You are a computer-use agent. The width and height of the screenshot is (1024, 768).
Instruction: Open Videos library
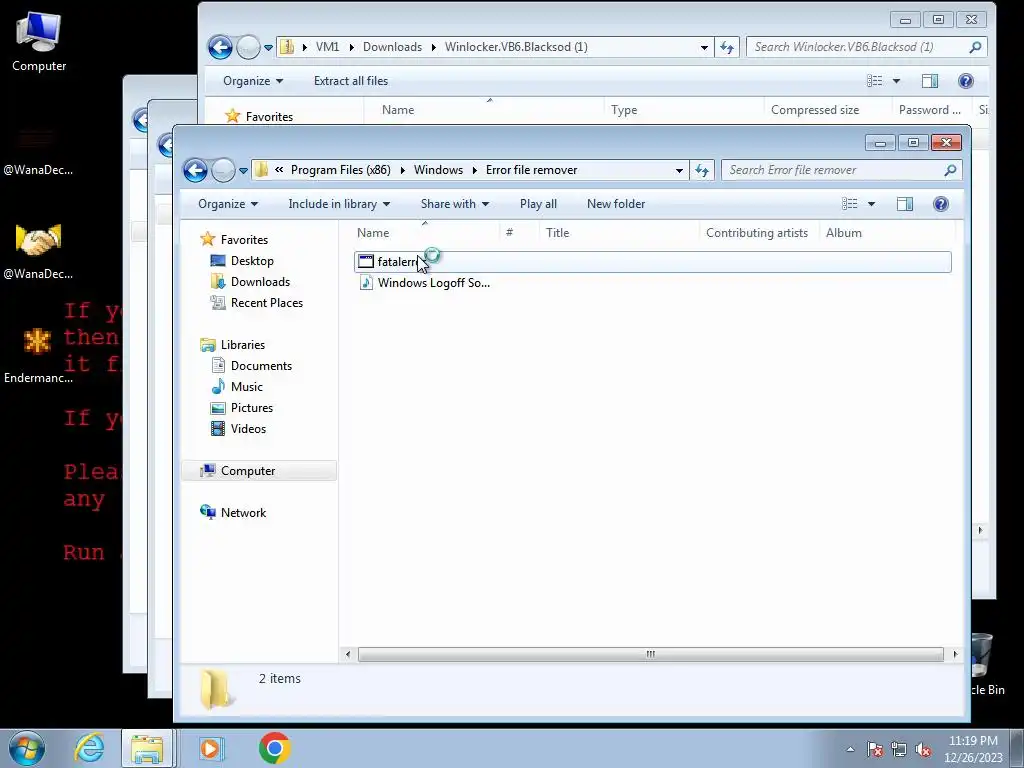[x=248, y=428]
